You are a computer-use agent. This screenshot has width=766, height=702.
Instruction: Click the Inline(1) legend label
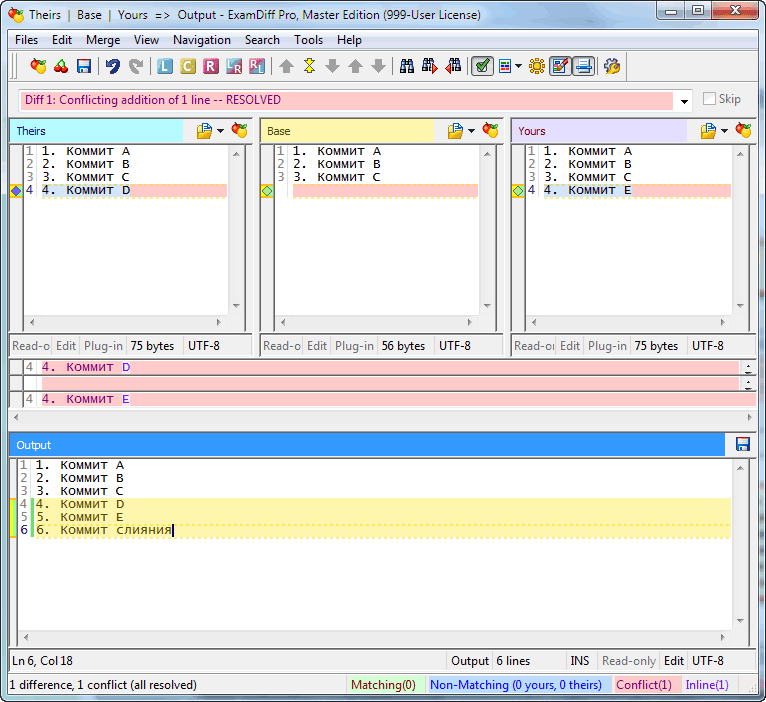(707, 685)
